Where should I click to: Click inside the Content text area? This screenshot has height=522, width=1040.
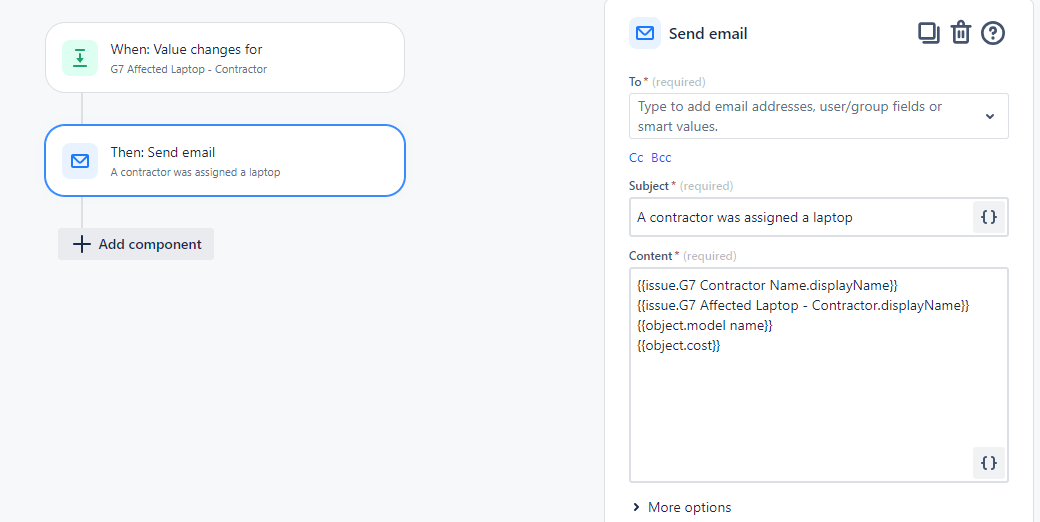[x=818, y=375]
